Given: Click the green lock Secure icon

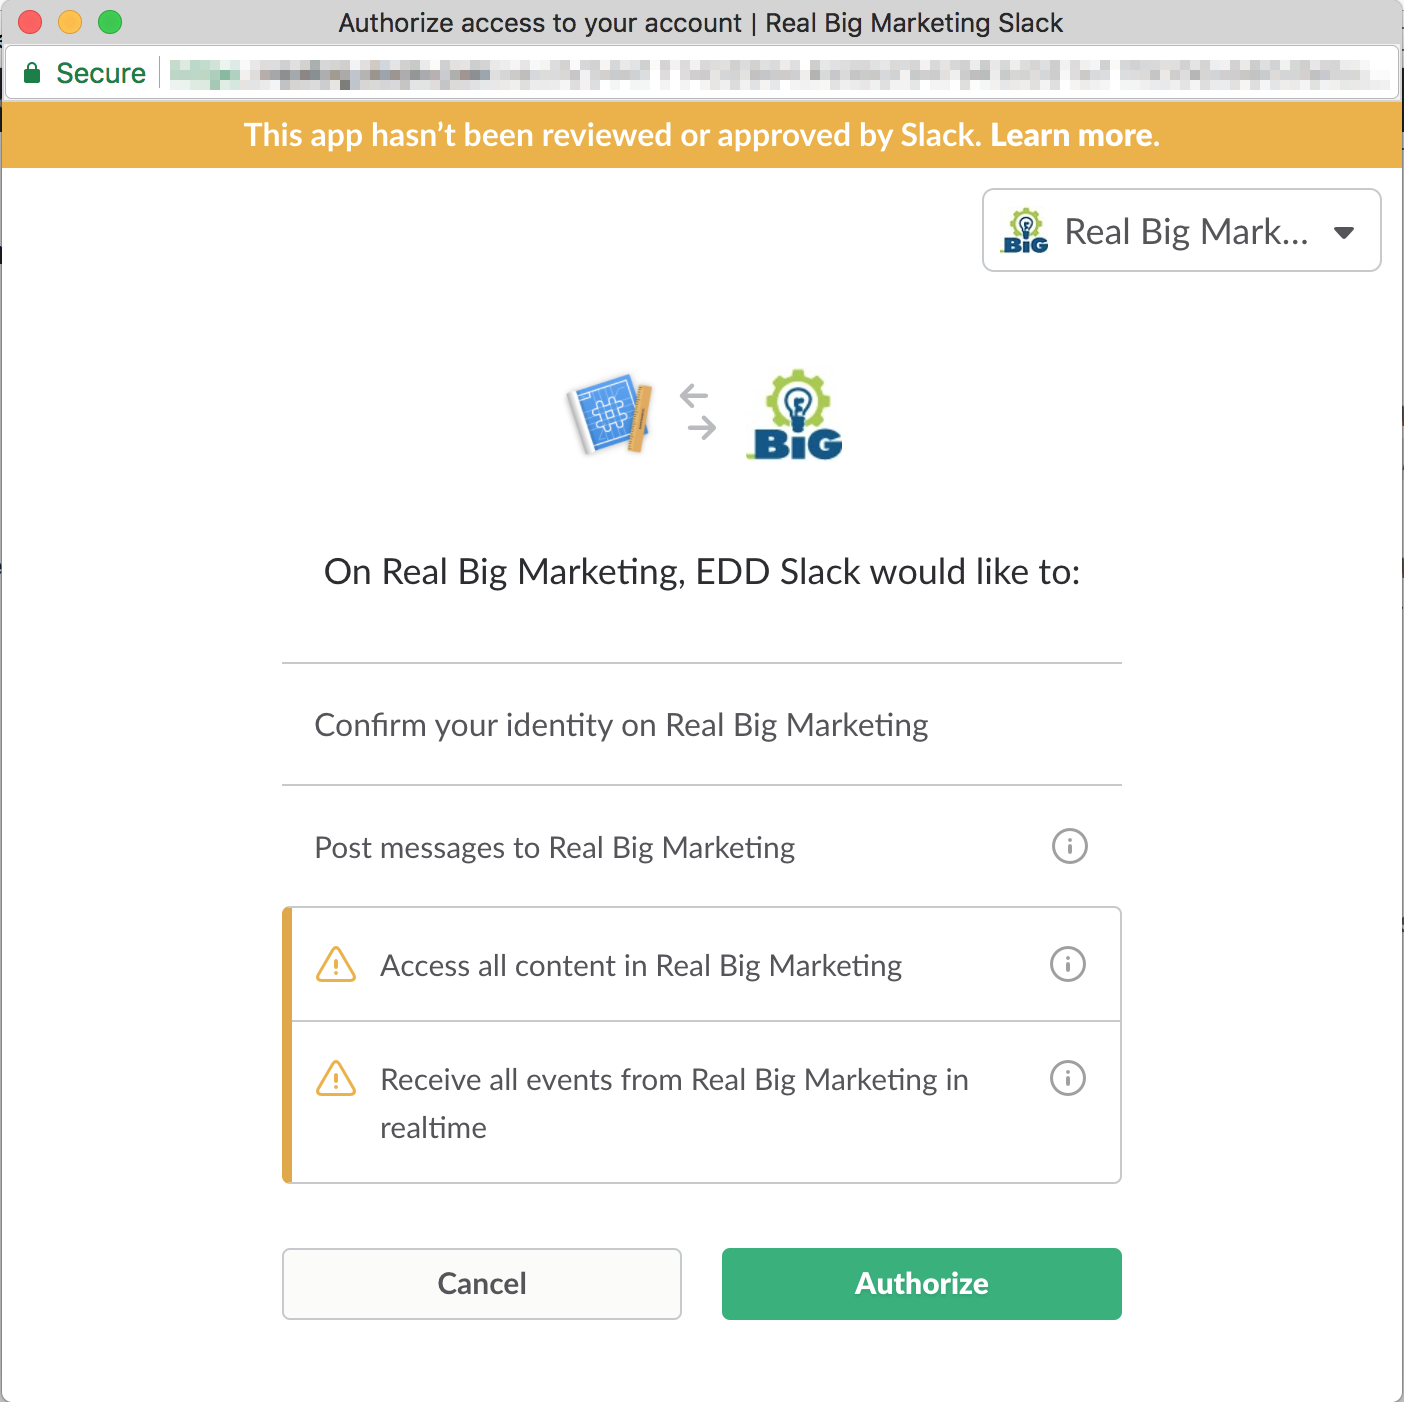Looking at the screenshot, I should [32, 73].
